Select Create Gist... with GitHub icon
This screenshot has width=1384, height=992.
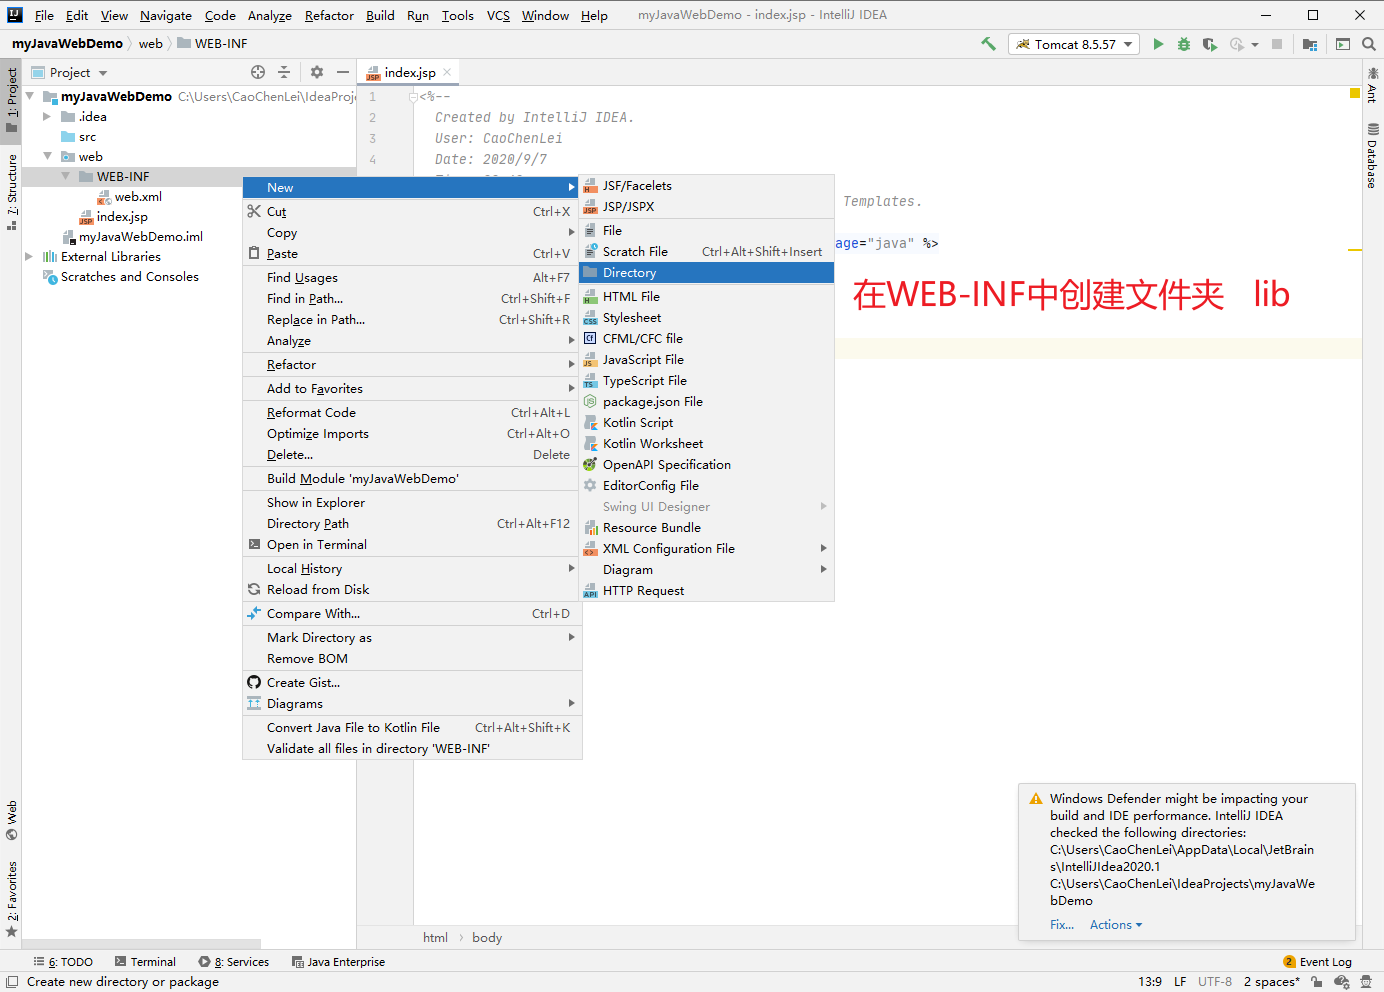412,683
